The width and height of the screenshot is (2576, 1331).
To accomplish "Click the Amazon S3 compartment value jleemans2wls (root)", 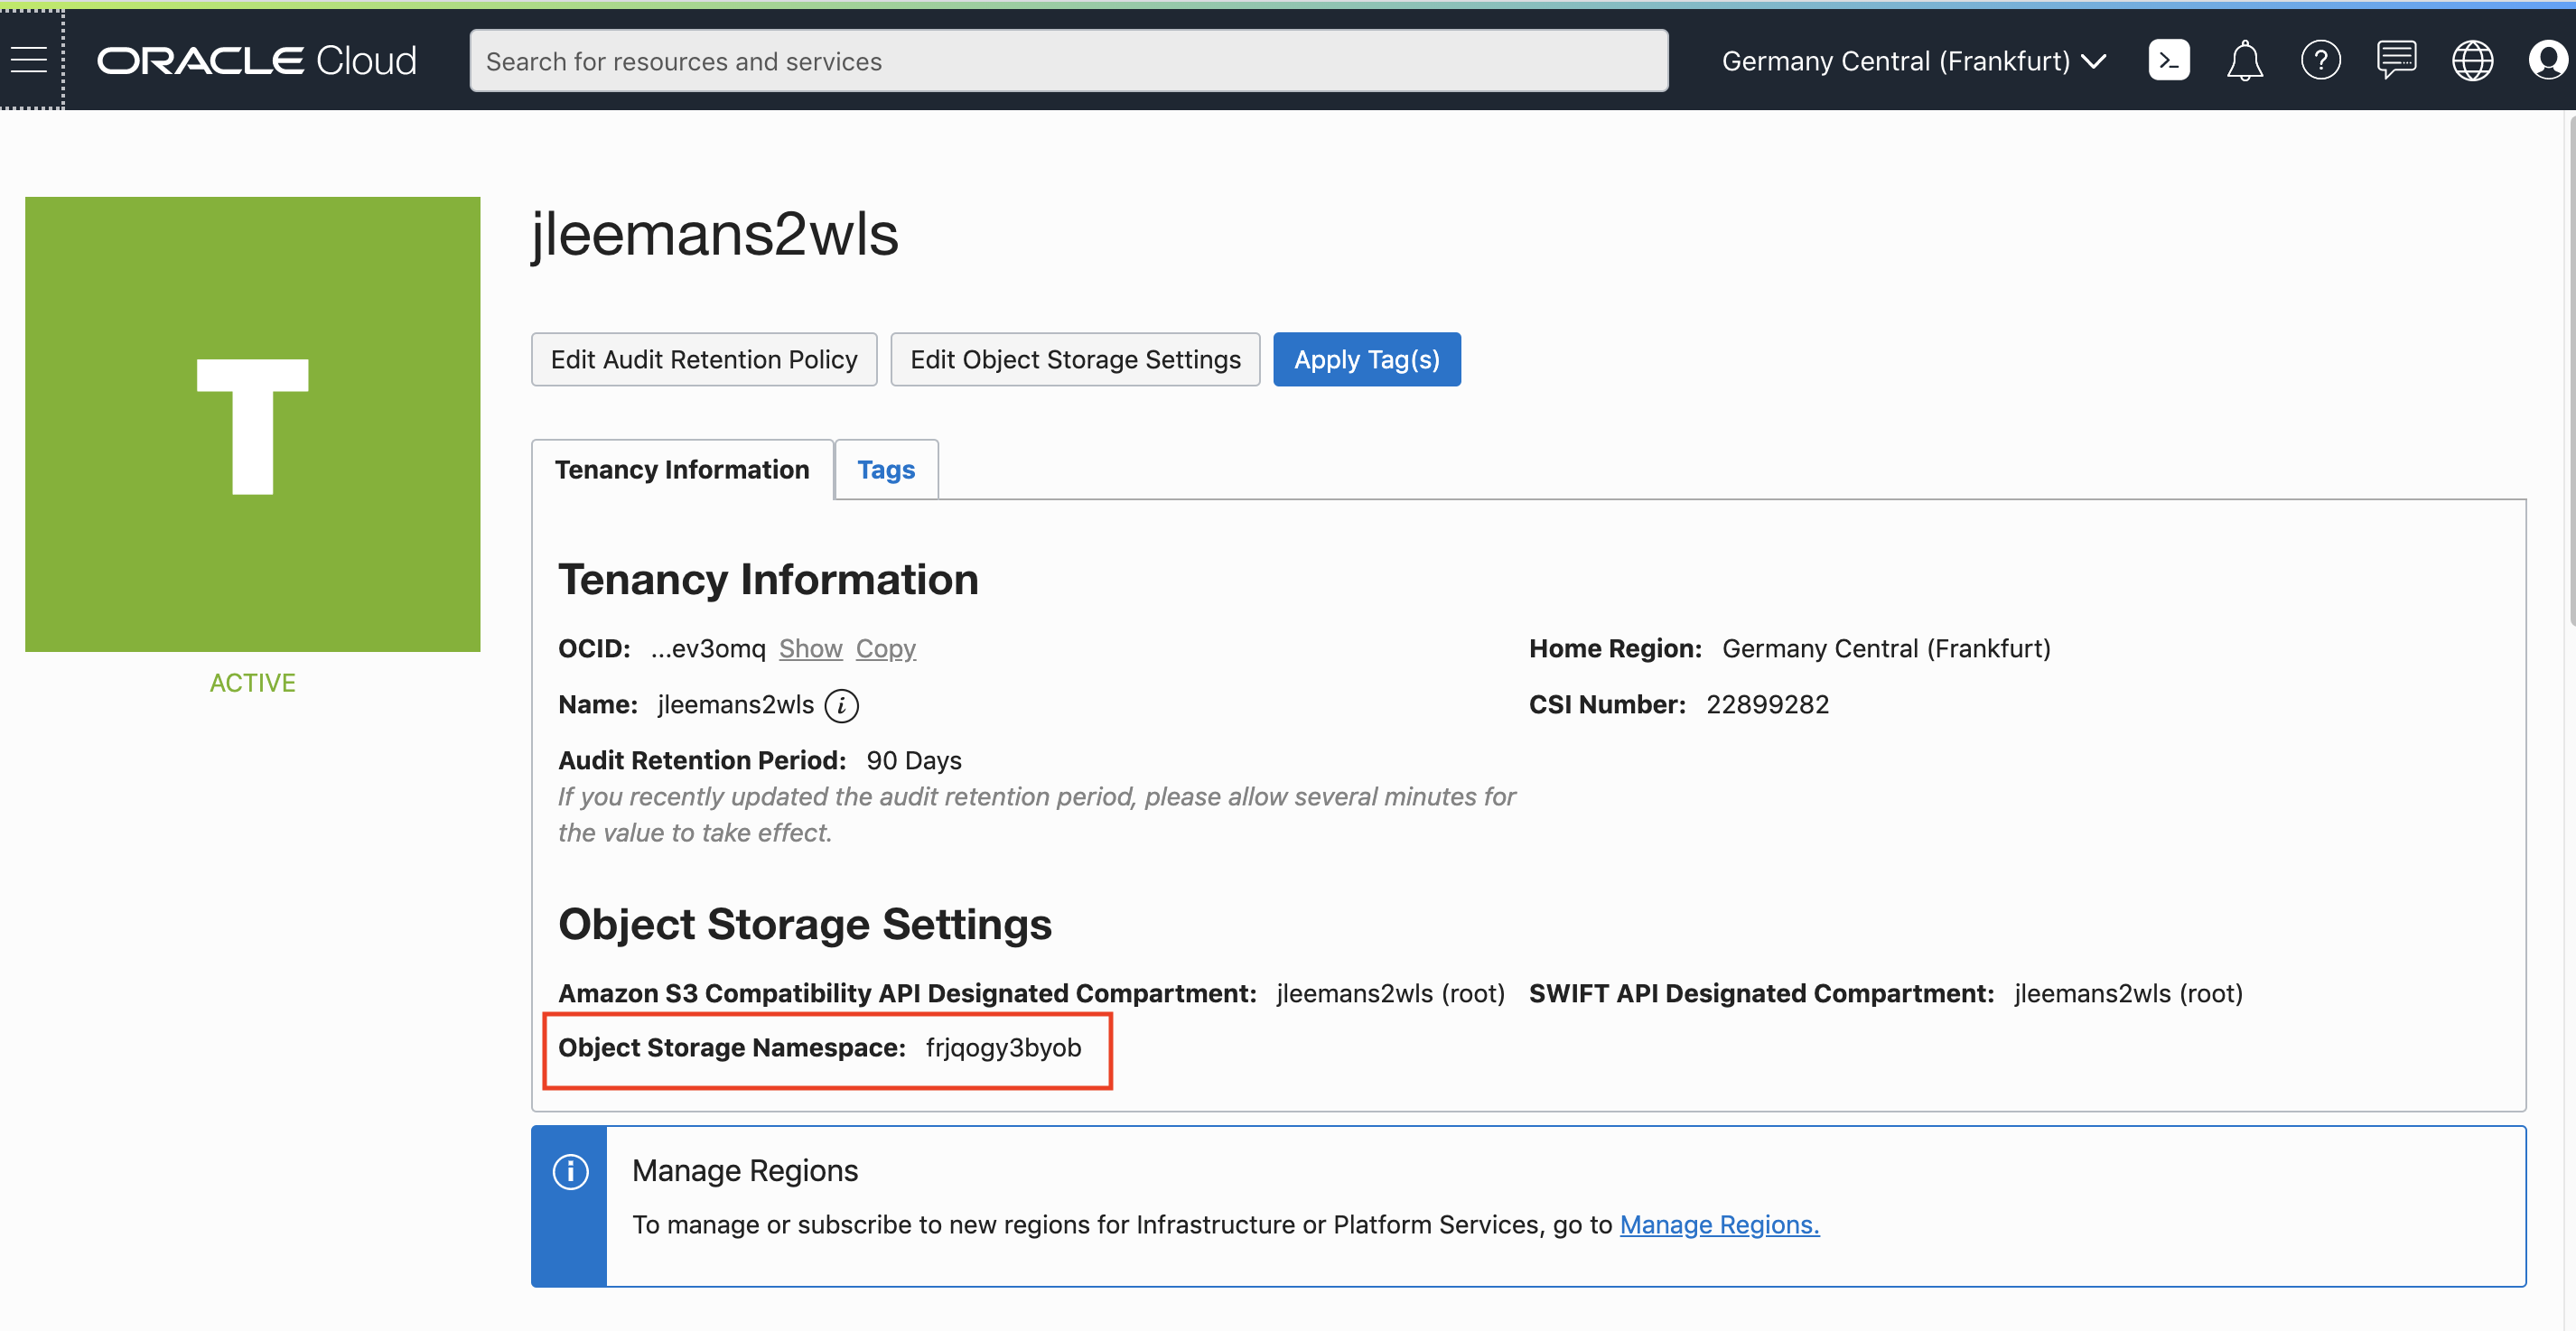I will pos(1390,994).
